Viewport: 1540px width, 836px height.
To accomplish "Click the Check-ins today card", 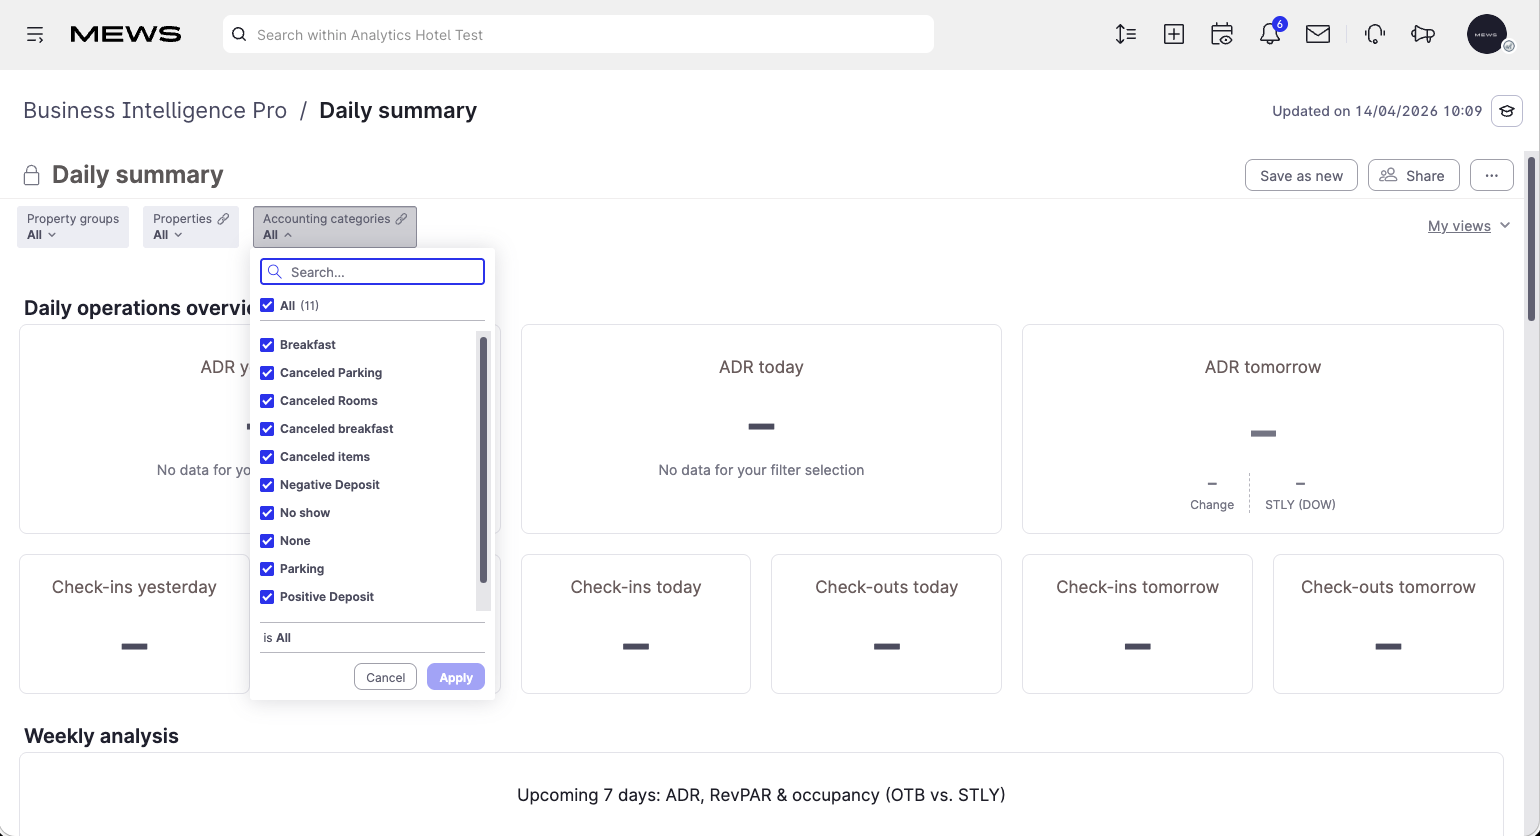I will (x=636, y=624).
